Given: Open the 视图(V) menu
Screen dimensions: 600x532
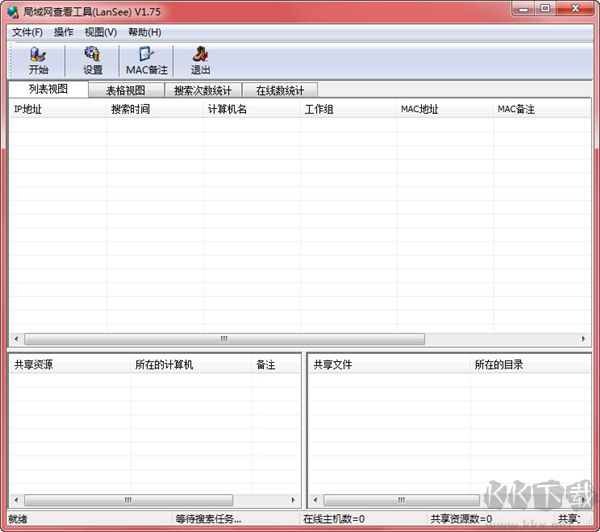Looking at the screenshot, I should 101,33.
